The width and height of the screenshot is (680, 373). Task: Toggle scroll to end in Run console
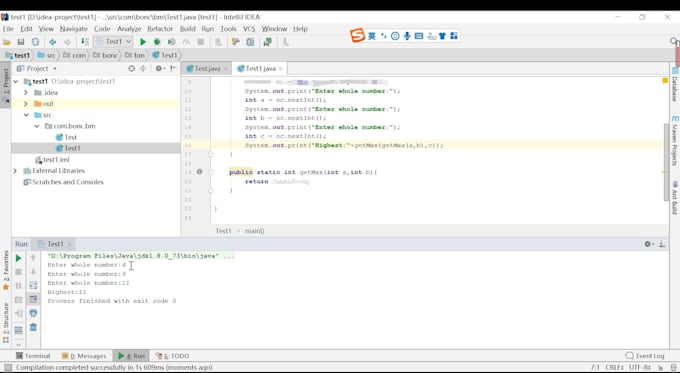pyautogui.click(x=33, y=299)
